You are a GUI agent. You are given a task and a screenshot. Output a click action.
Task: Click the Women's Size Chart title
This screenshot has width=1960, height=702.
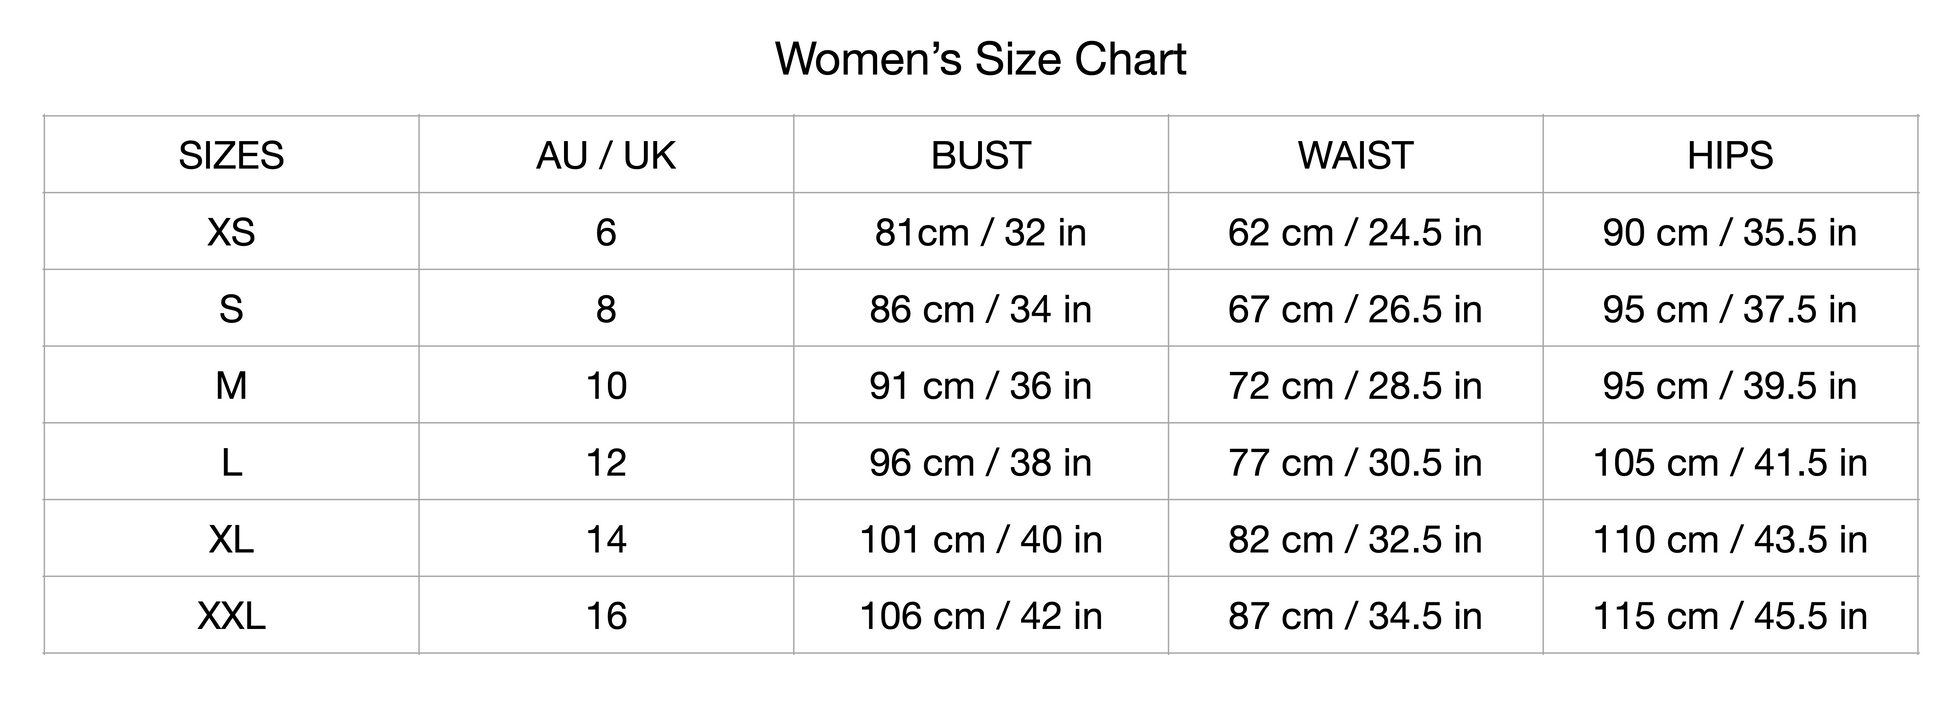(980, 59)
